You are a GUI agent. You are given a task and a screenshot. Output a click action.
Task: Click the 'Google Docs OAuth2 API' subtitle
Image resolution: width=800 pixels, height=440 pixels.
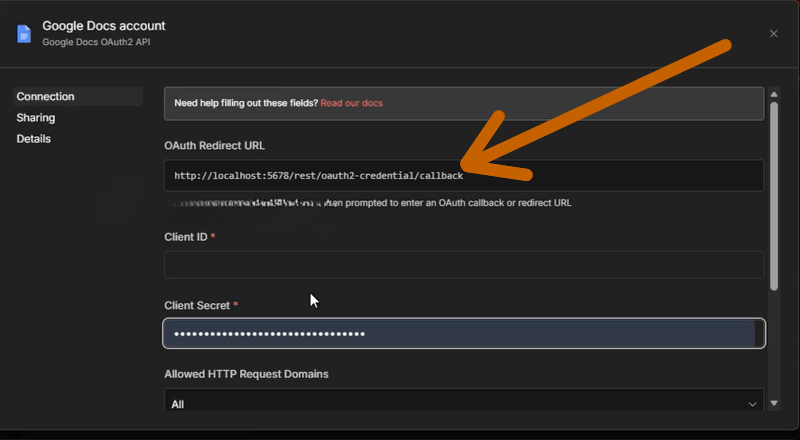tap(96, 42)
